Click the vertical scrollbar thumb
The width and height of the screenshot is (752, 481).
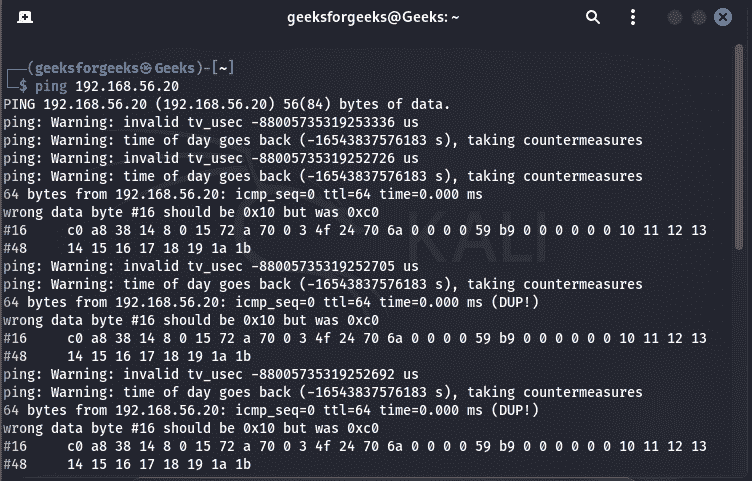tap(739, 147)
